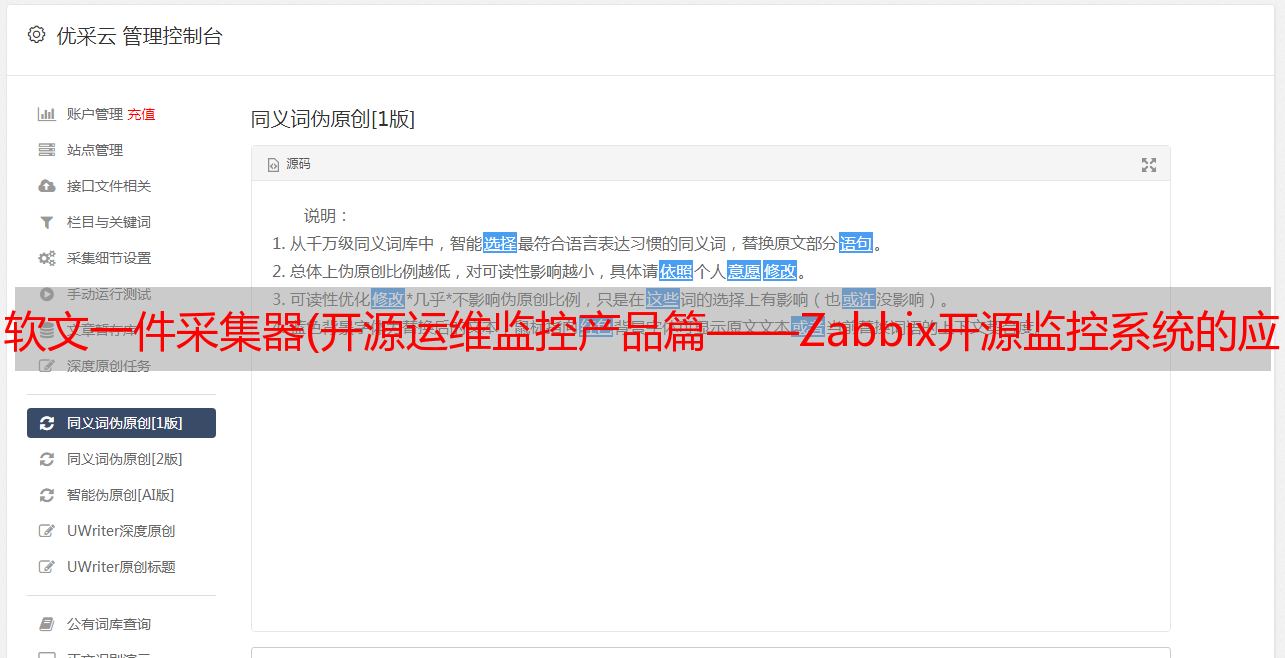Select the 站点管理 server icon
1285x658 pixels.
click(46, 150)
